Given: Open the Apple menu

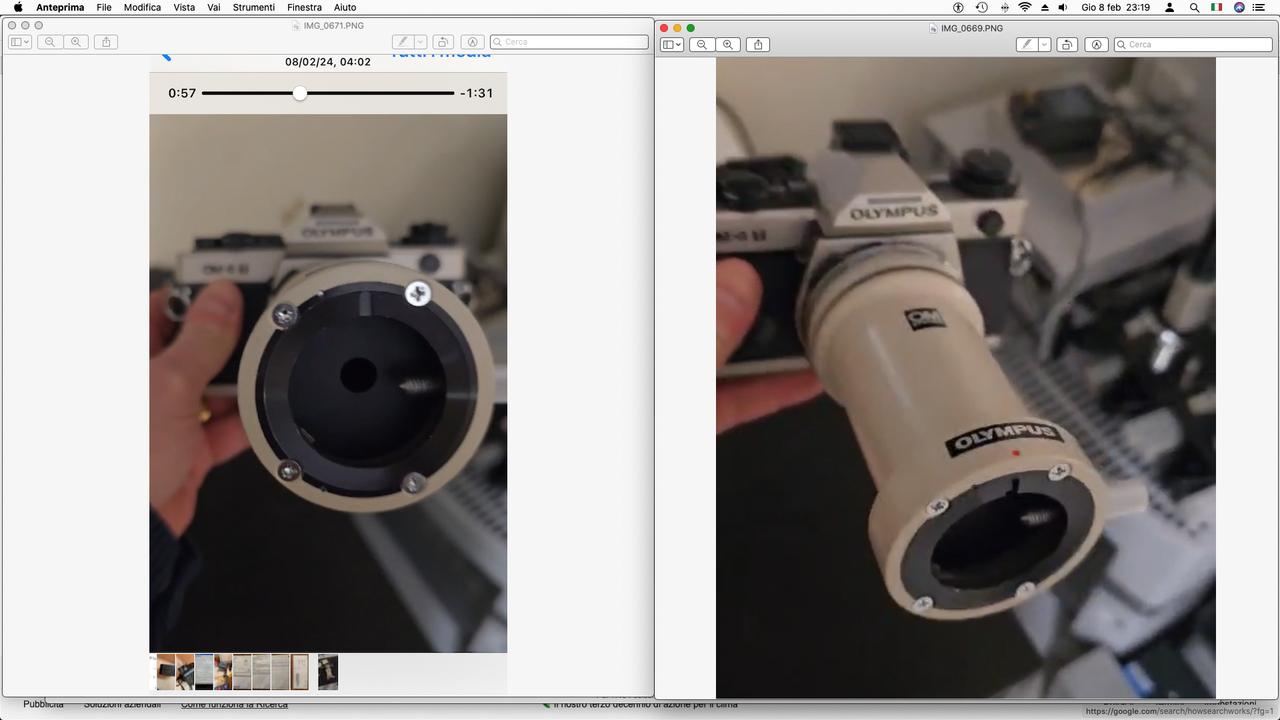Looking at the screenshot, I should [x=17, y=7].
